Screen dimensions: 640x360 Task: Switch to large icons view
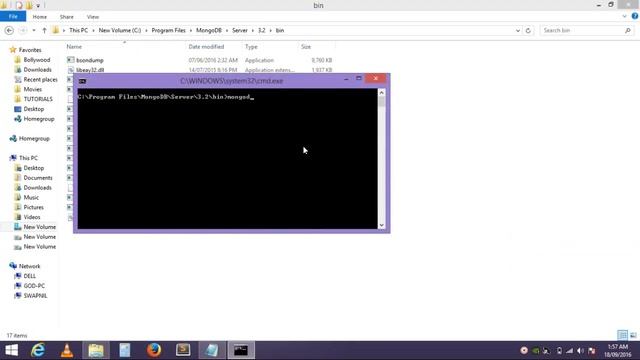tap(633, 335)
